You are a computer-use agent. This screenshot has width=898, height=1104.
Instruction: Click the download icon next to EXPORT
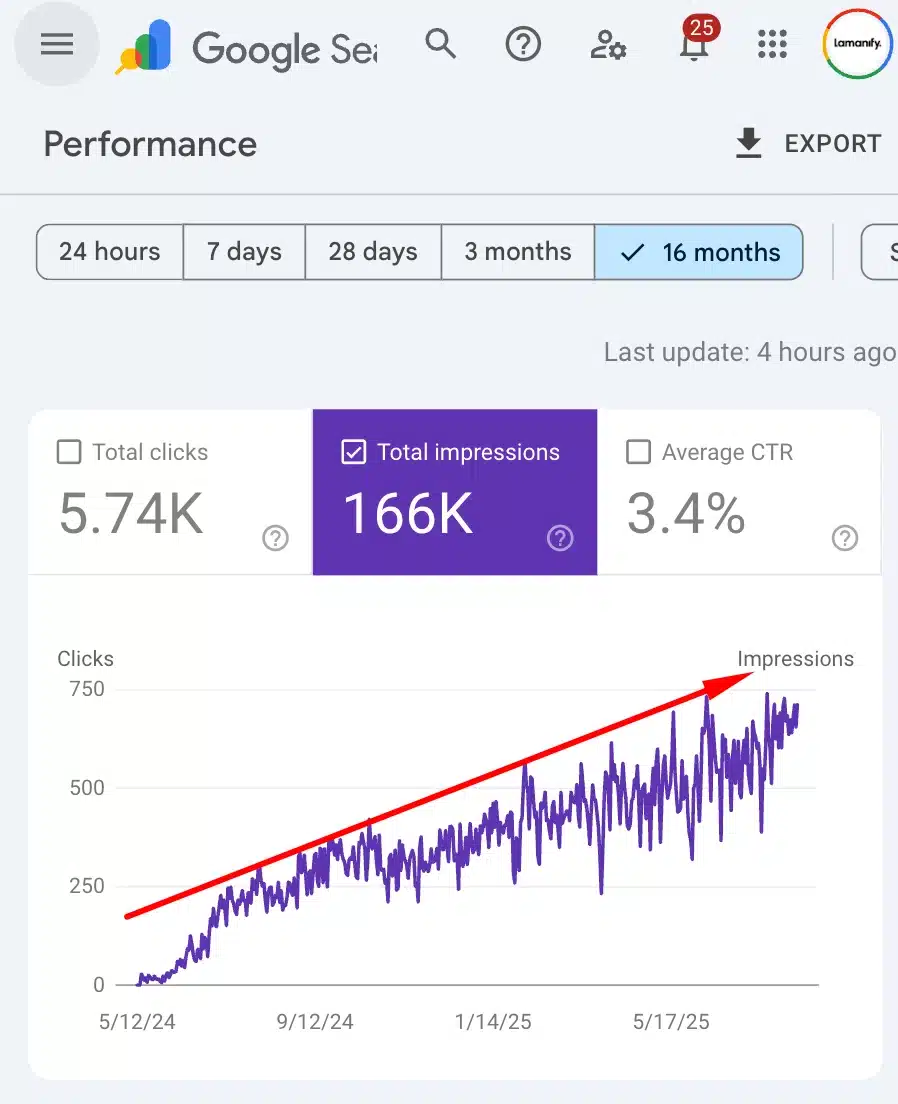(748, 143)
